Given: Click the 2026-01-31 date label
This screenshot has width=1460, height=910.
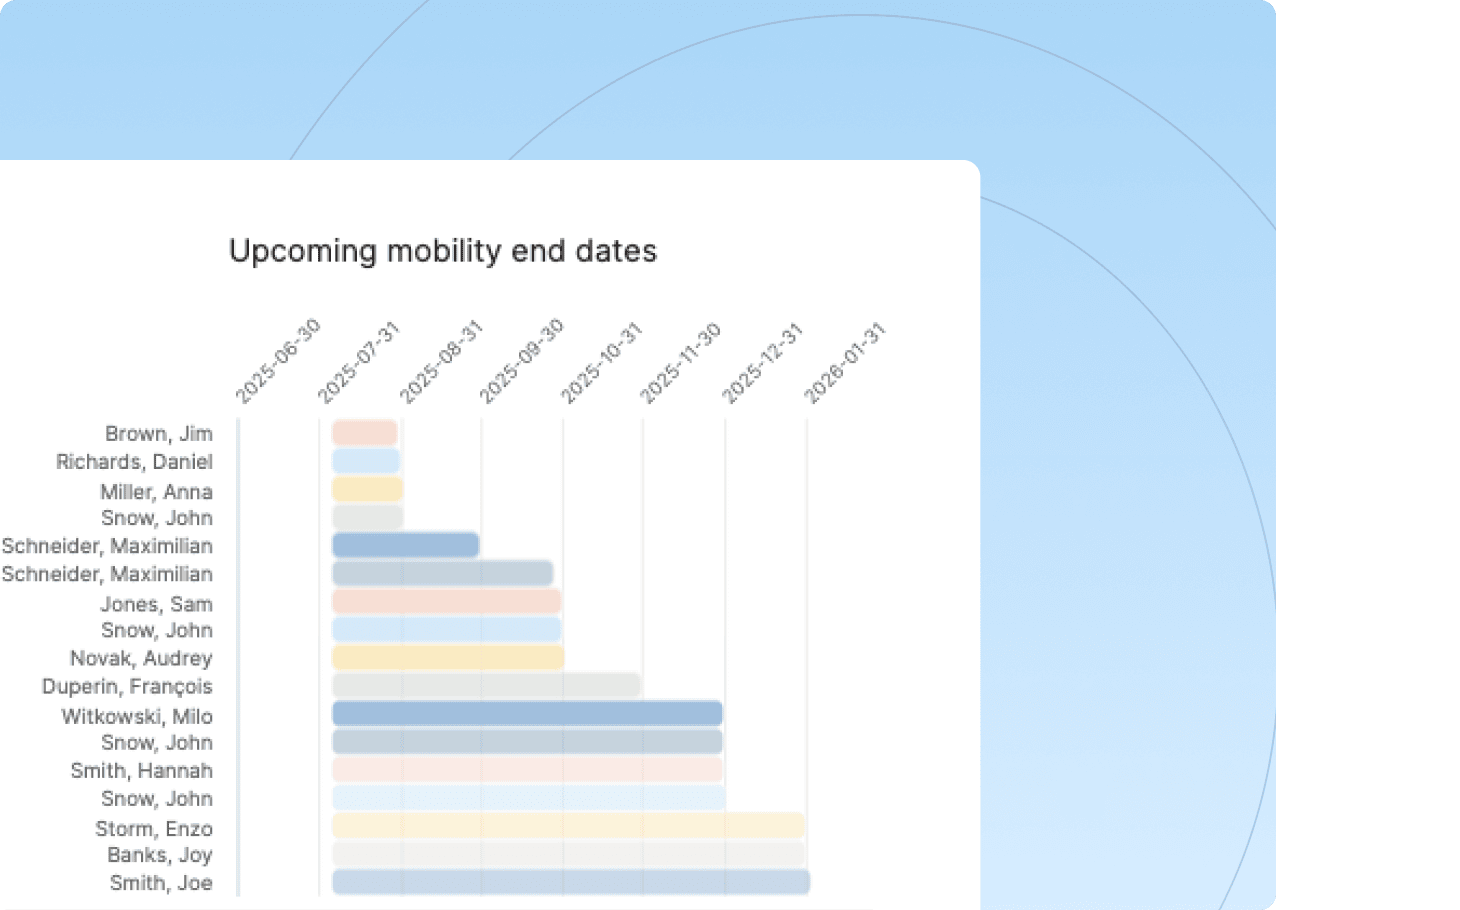Looking at the screenshot, I should [x=845, y=361].
